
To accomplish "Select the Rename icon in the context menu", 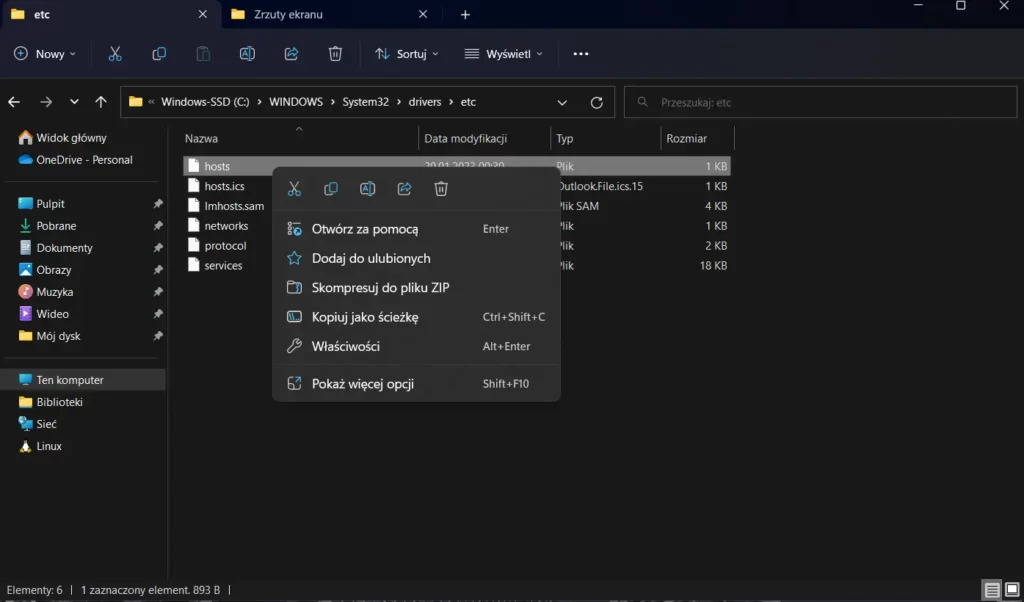I will point(367,188).
